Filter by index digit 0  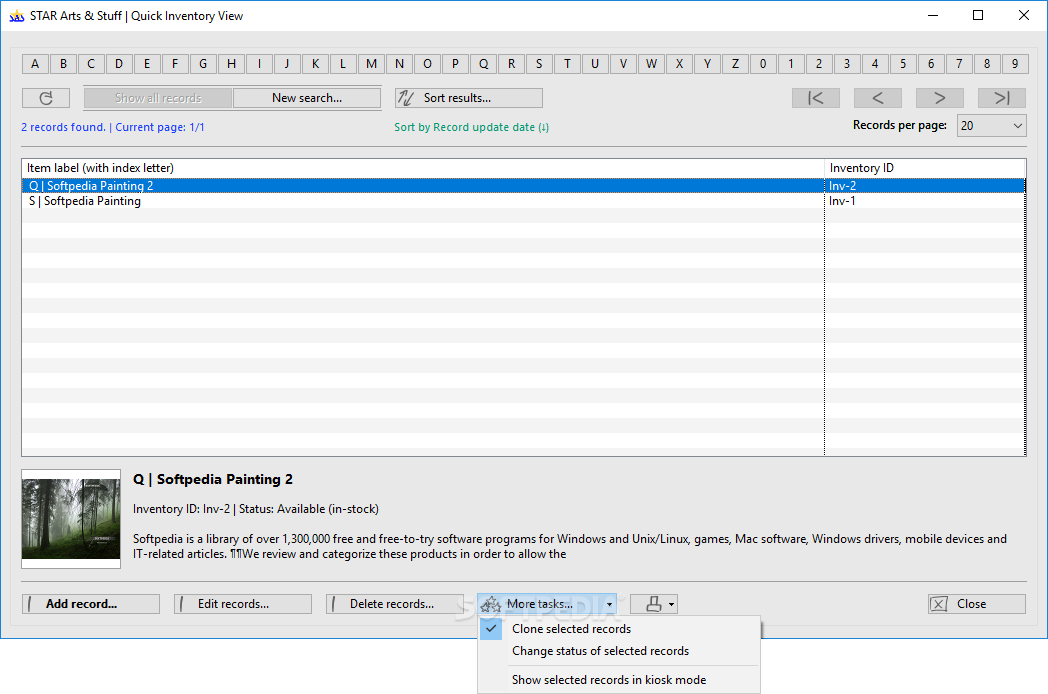[763, 64]
